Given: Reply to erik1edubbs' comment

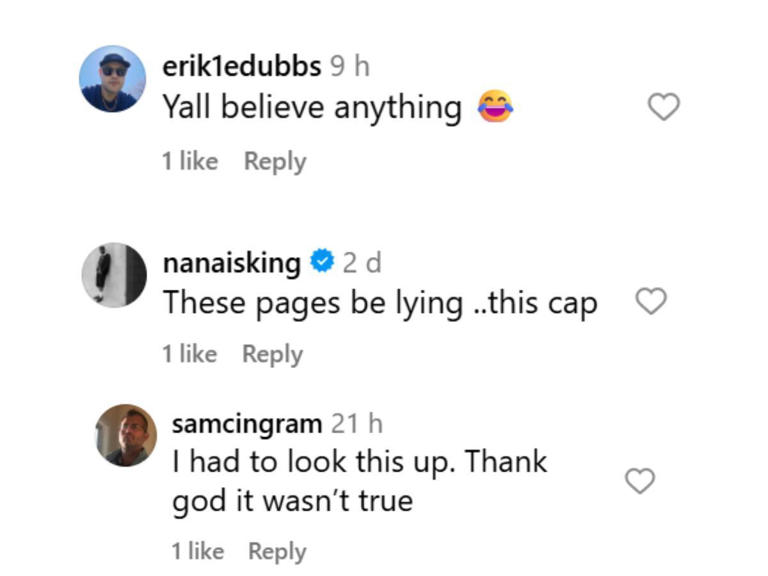Looking at the screenshot, I should coord(275,161).
